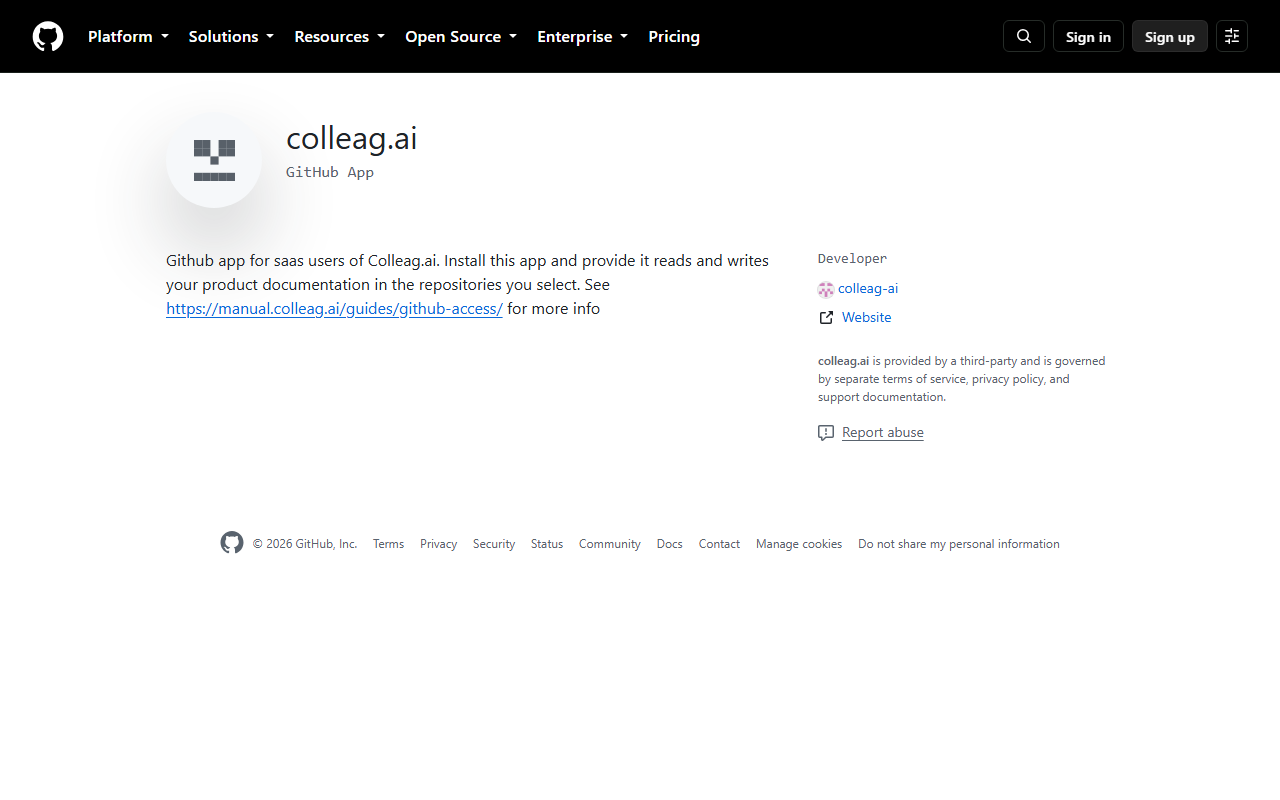
Task: Click the Report abuse link
Action: pos(883,432)
